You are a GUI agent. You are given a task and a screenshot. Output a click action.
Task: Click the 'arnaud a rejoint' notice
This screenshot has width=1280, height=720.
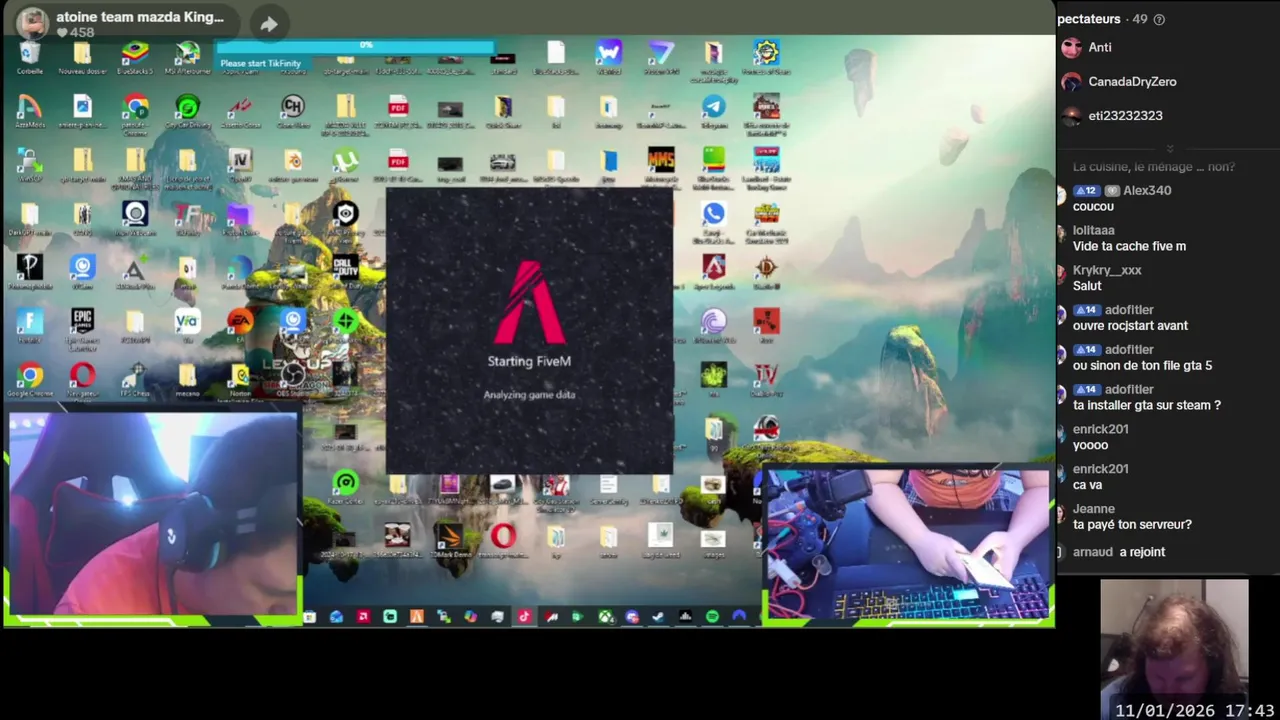point(1119,552)
